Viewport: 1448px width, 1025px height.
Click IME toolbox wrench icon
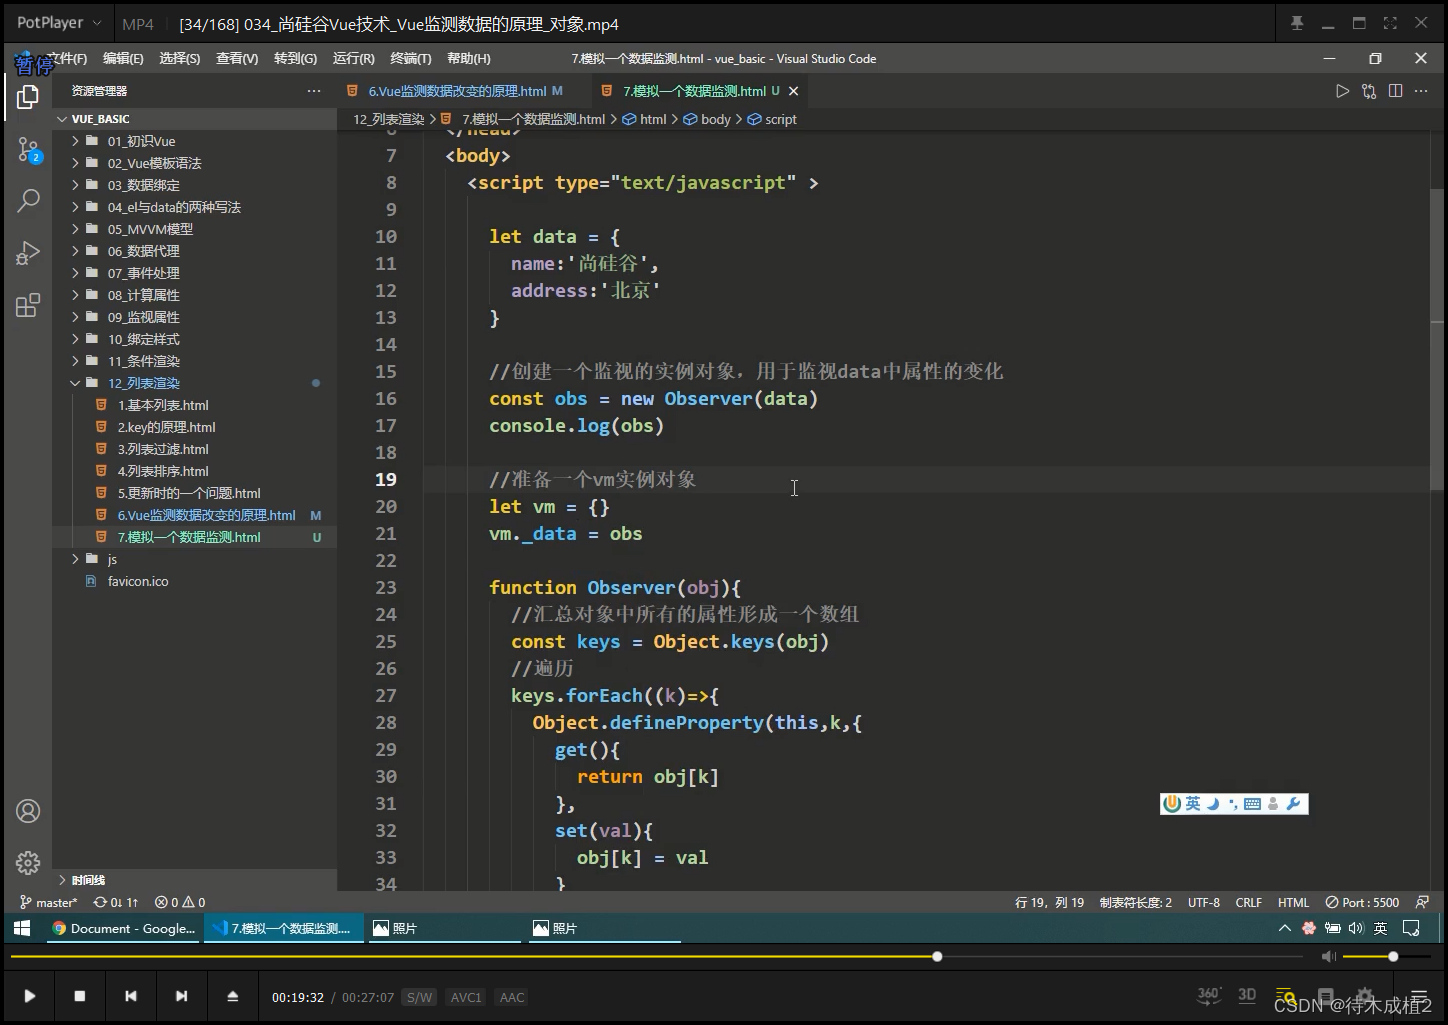click(1293, 804)
